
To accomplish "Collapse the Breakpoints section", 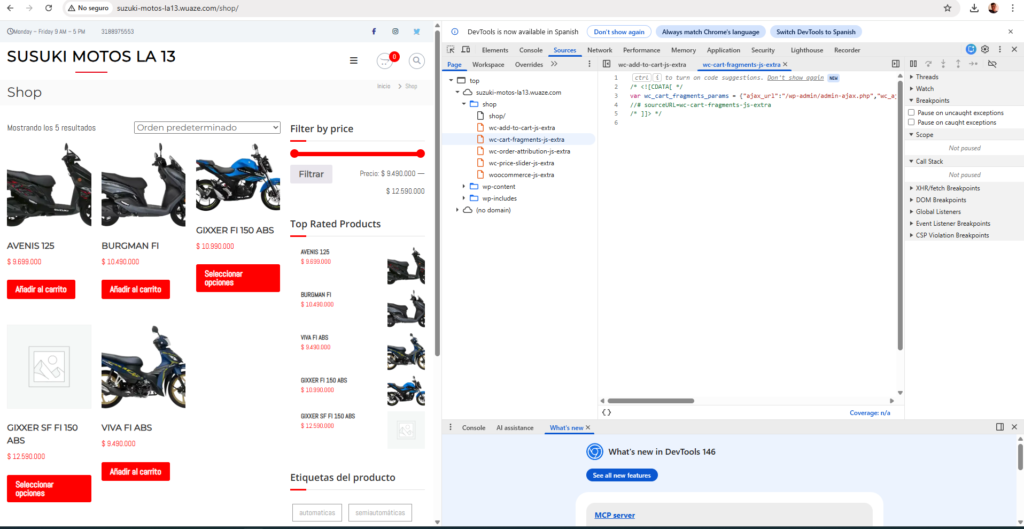I will point(933,101).
